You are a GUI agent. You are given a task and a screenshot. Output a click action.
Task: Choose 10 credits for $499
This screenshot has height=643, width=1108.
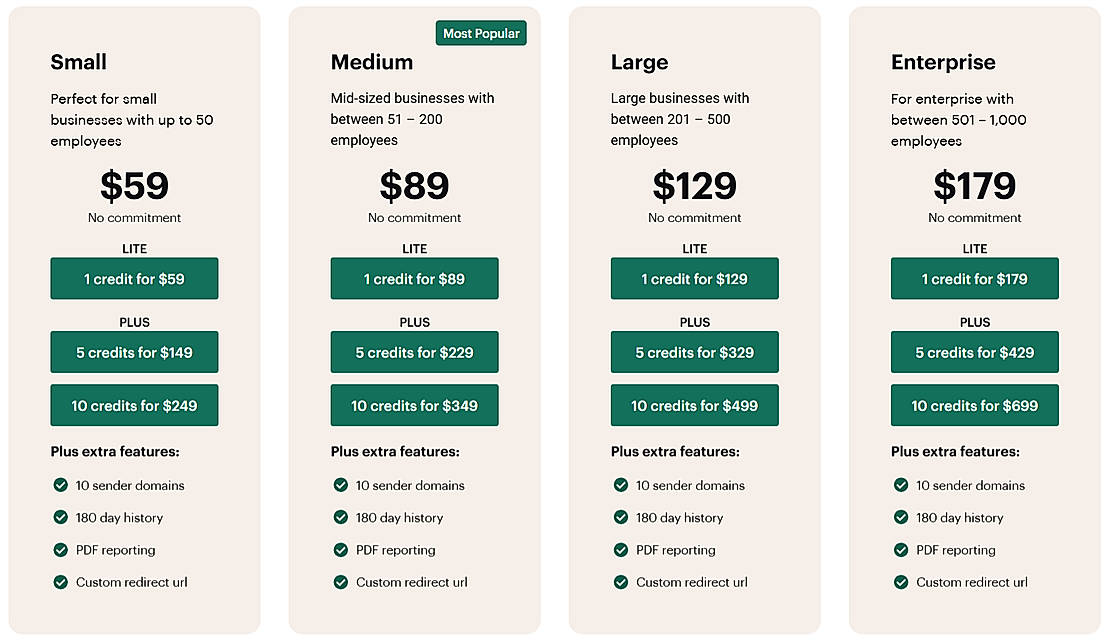click(x=694, y=406)
